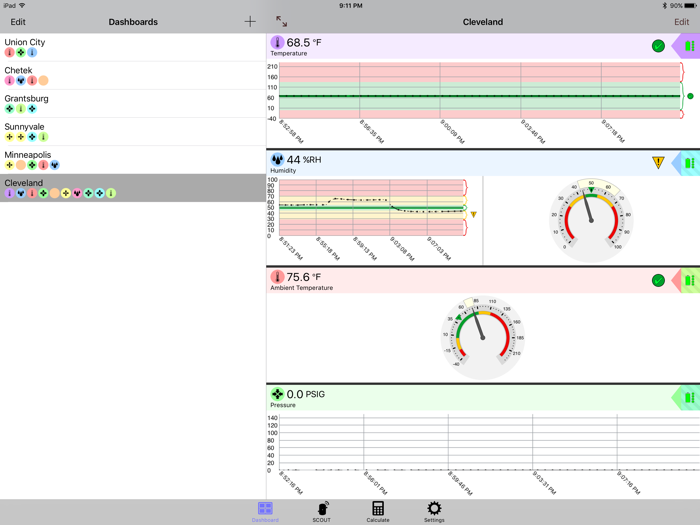Switch to the SCOUT tab
This screenshot has width=700, height=525.
tap(322, 512)
